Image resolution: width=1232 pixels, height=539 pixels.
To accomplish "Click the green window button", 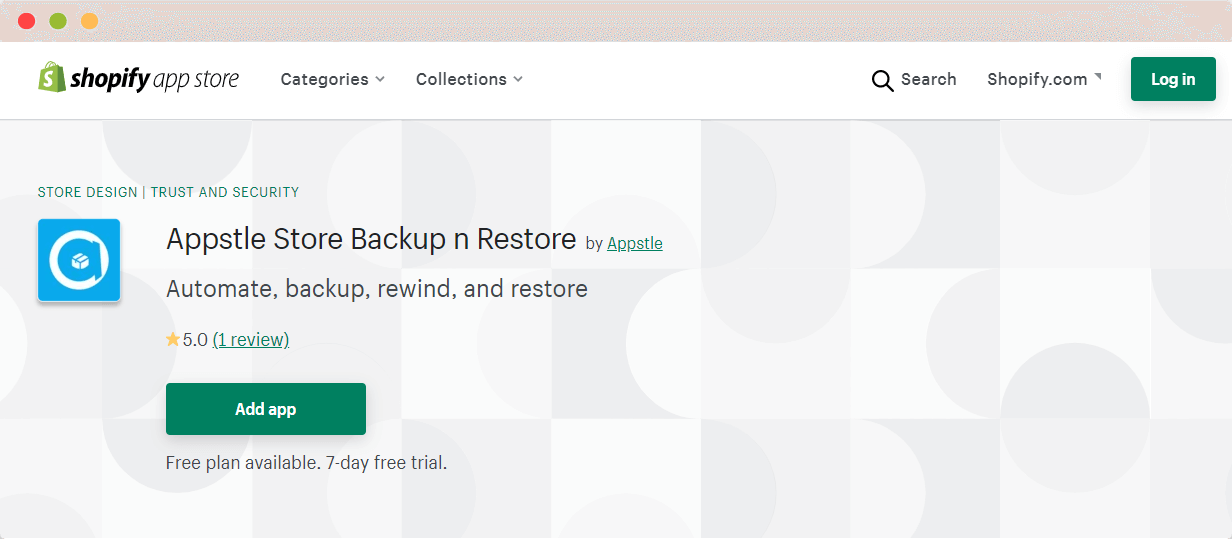I will click(x=58, y=21).
